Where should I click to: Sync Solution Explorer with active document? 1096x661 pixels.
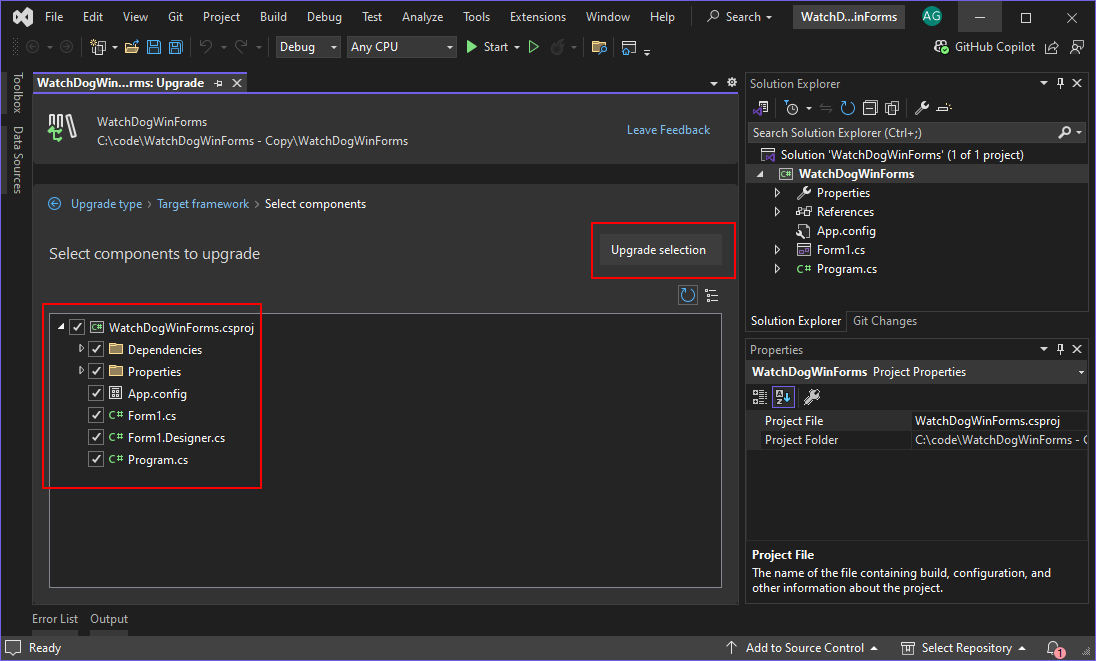(x=826, y=107)
